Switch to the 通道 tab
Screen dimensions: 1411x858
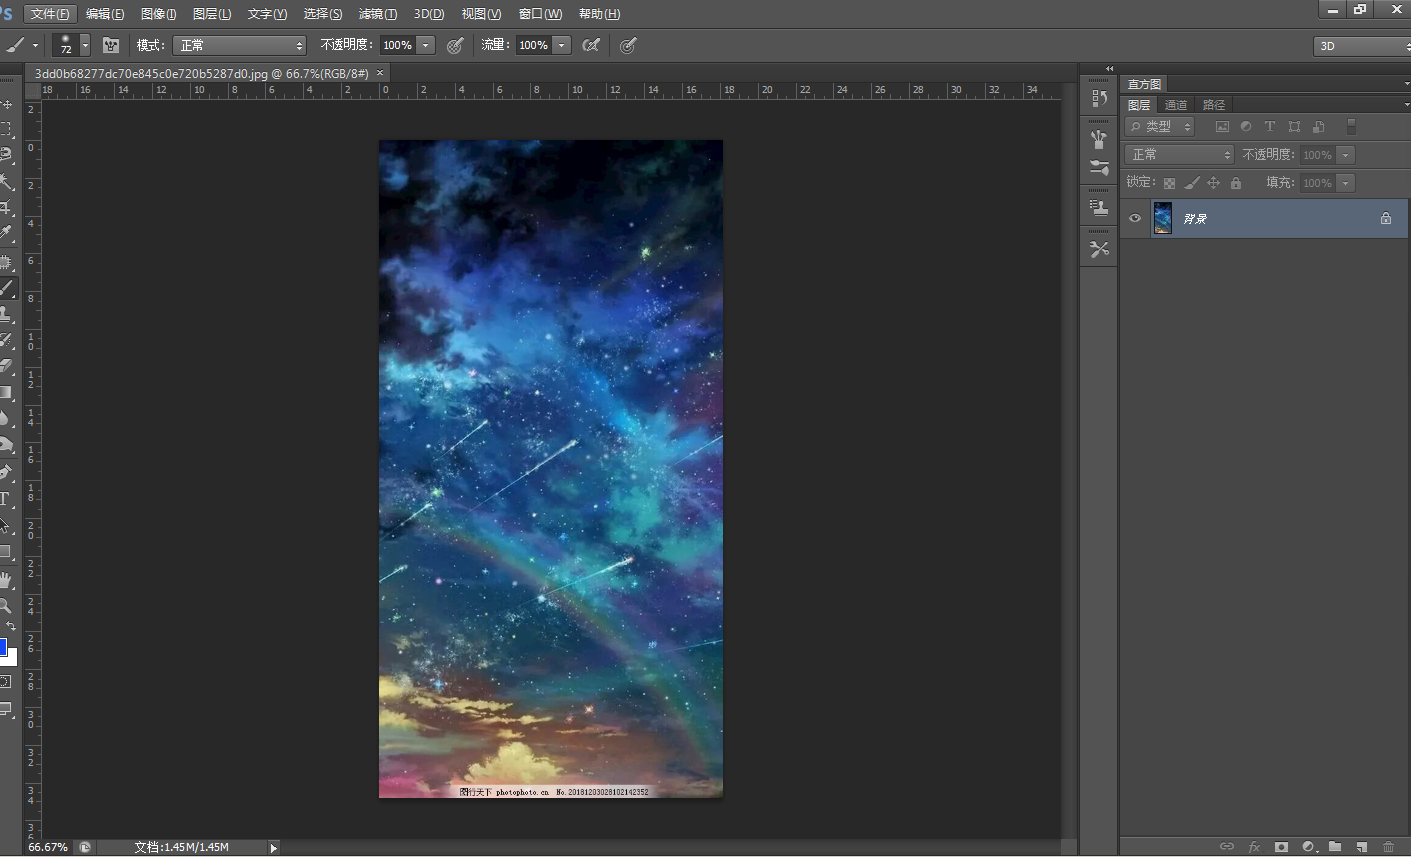(x=1176, y=105)
